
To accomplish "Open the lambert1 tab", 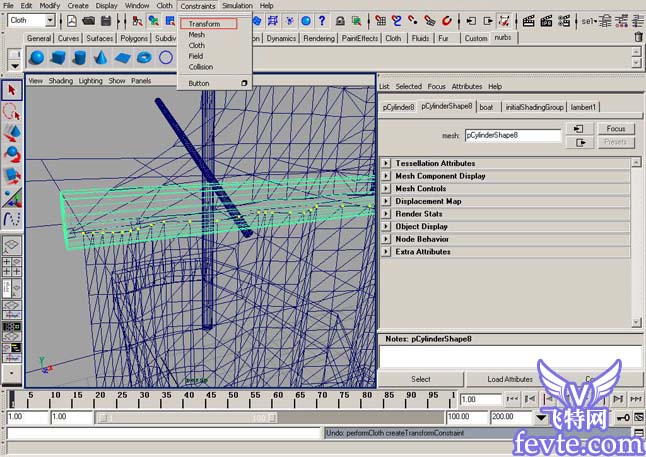I will (x=583, y=107).
